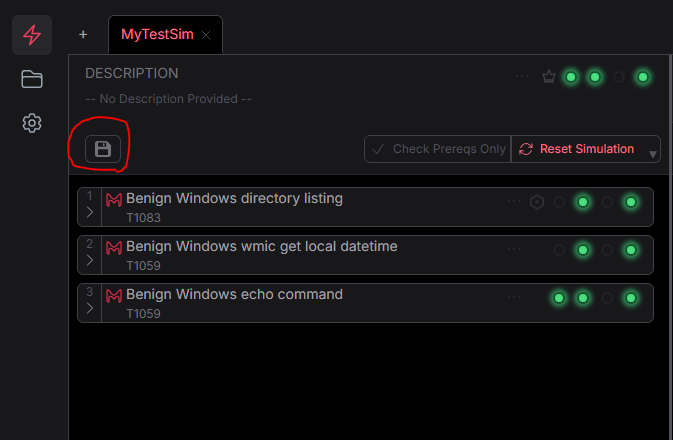This screenshot has width=673, height=440.
Task: Click the No Description Provided text
Action: 168,99
